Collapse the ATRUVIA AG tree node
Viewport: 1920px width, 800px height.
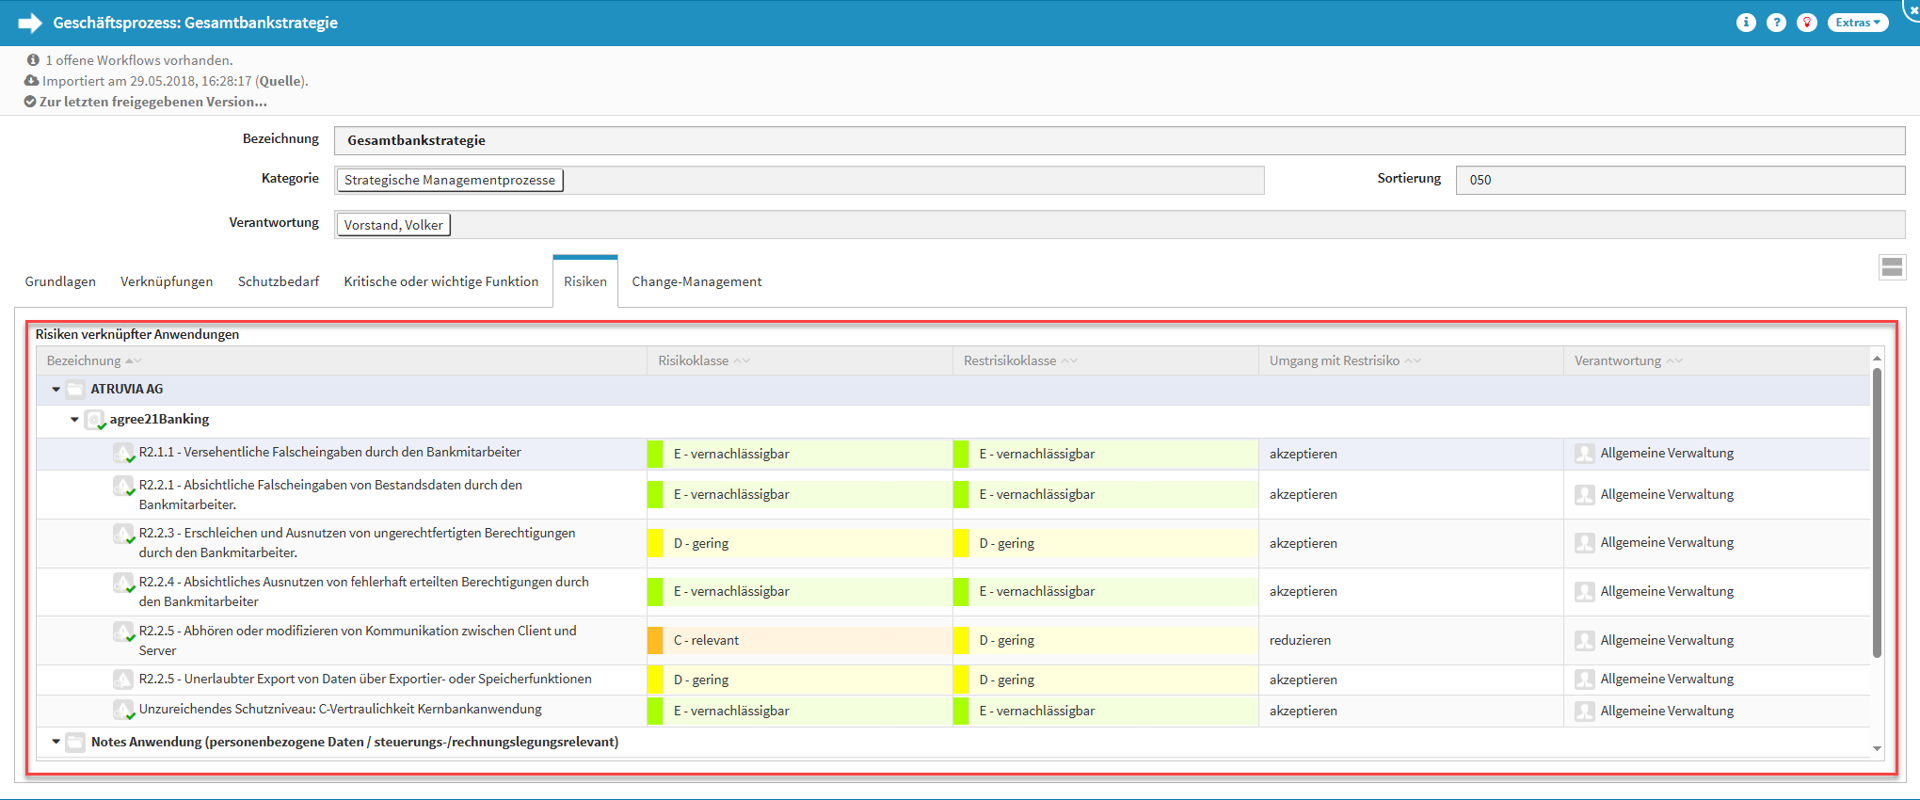56,389
